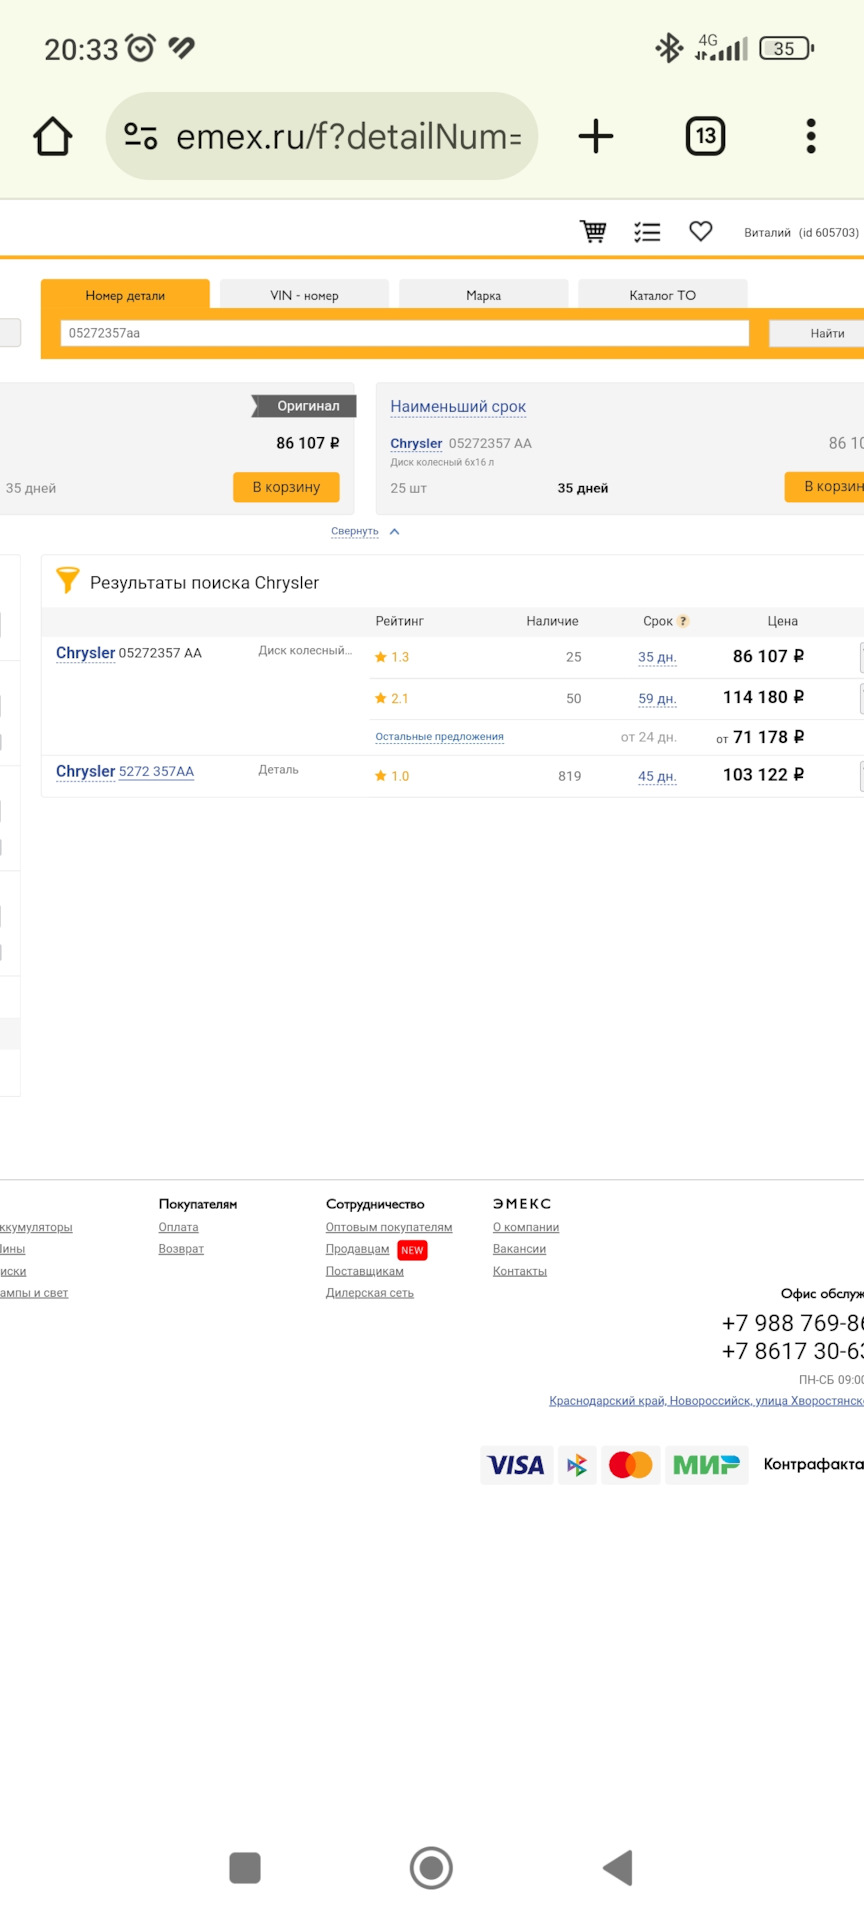Click the 1.3 star rating
This screenshot has height=1920, width=864.
tap(392, 657)
